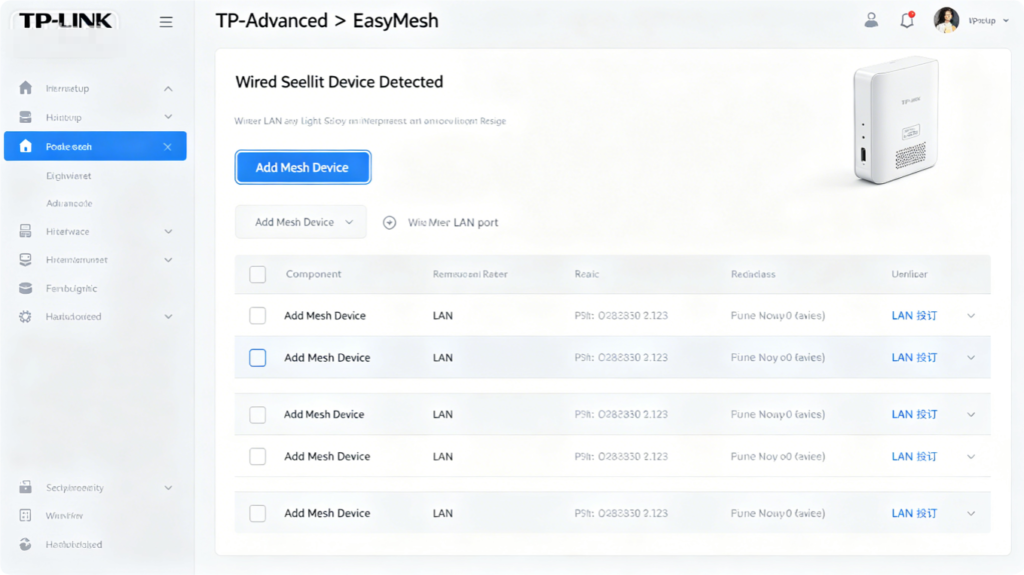
Task: Check the first Add Mesh Device row checkbox
Action: pos(257,316)
